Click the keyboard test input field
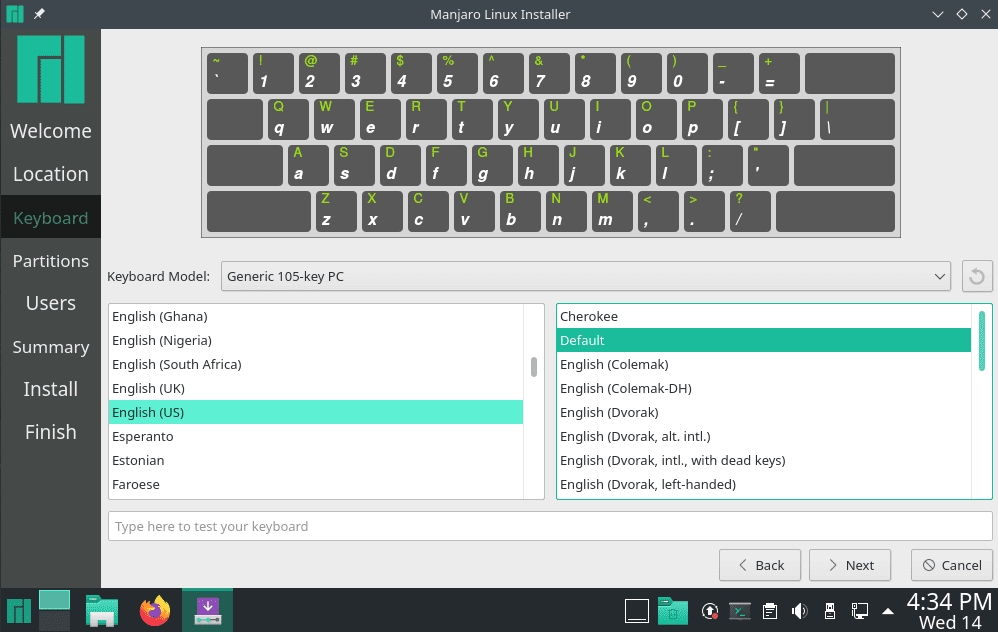Image resolution: width=998 pixels, height=632 pixels. [x=550, y=526]
